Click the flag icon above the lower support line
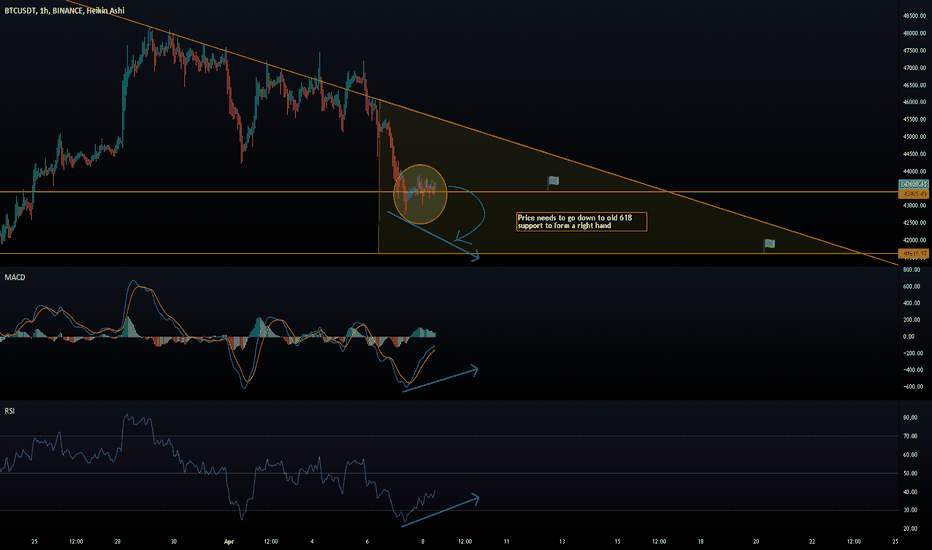Screen dimensions: 932x550 click(x=769, y=244)
